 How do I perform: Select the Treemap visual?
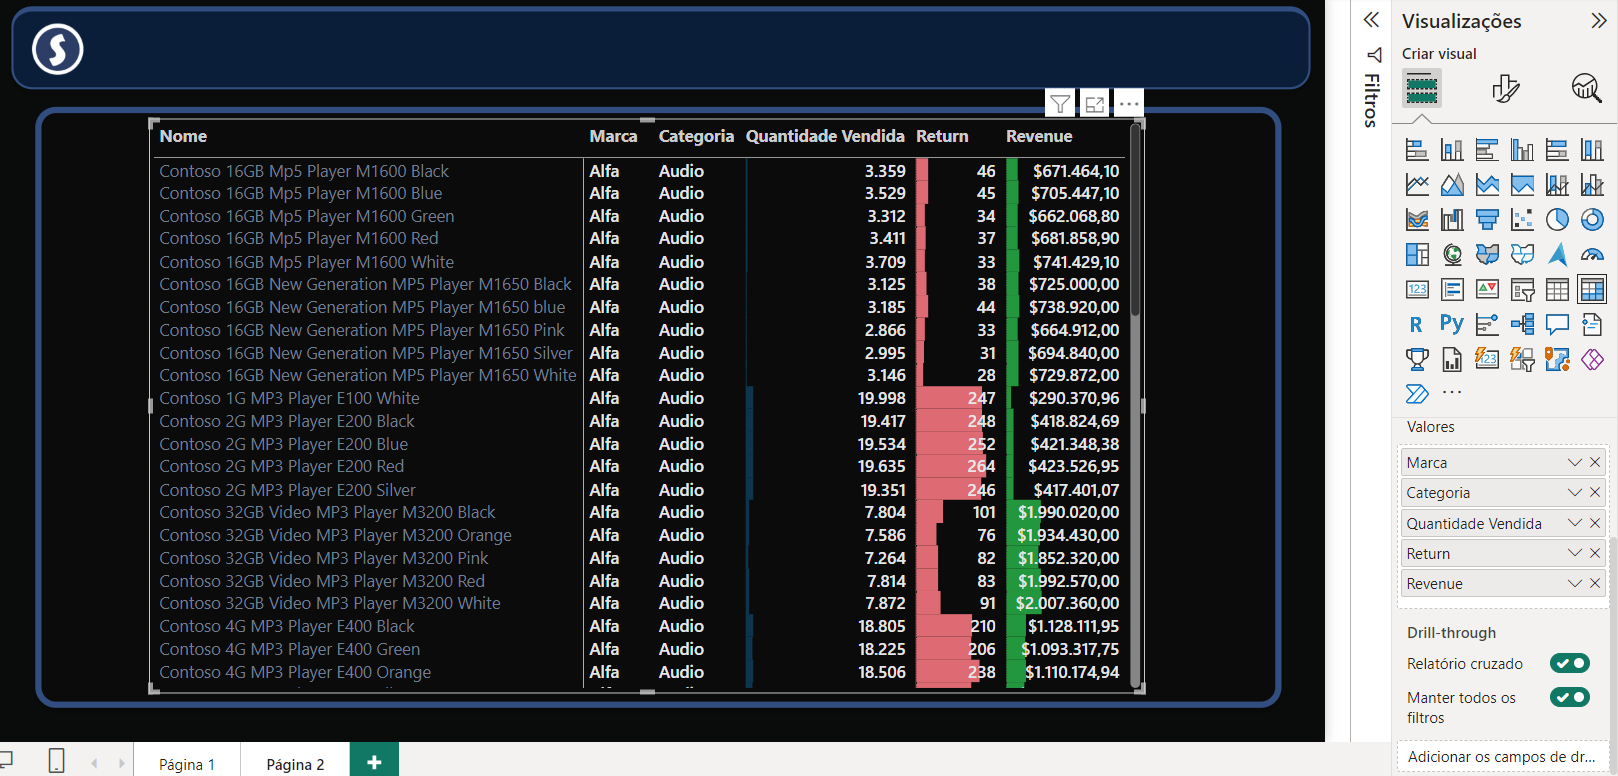(1417, 255)
